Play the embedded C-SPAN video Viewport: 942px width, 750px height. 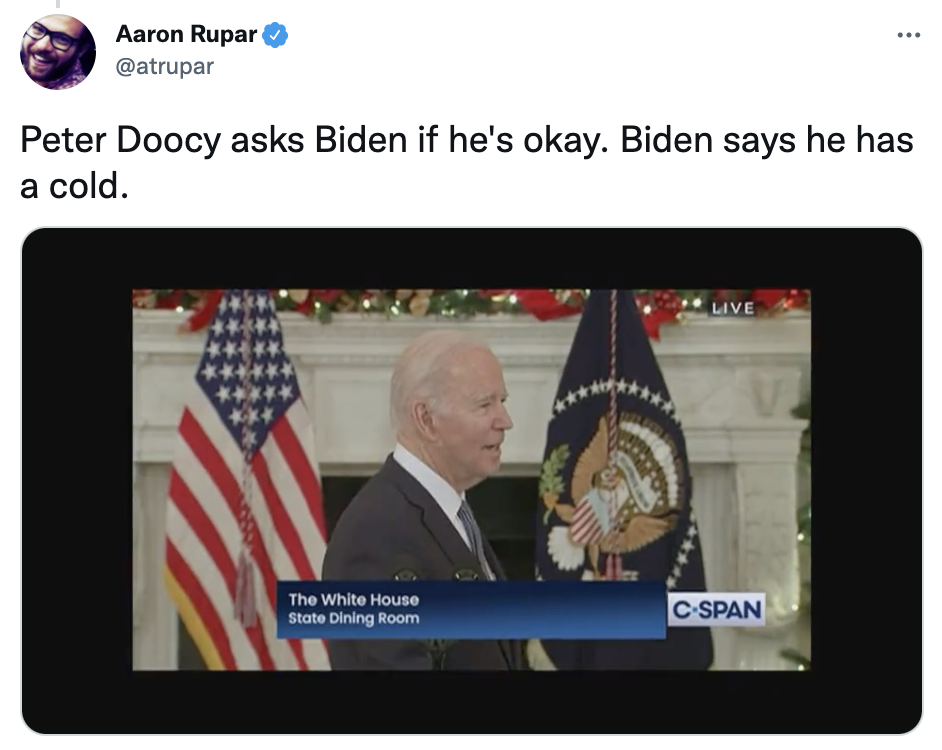tap(472, 480)
